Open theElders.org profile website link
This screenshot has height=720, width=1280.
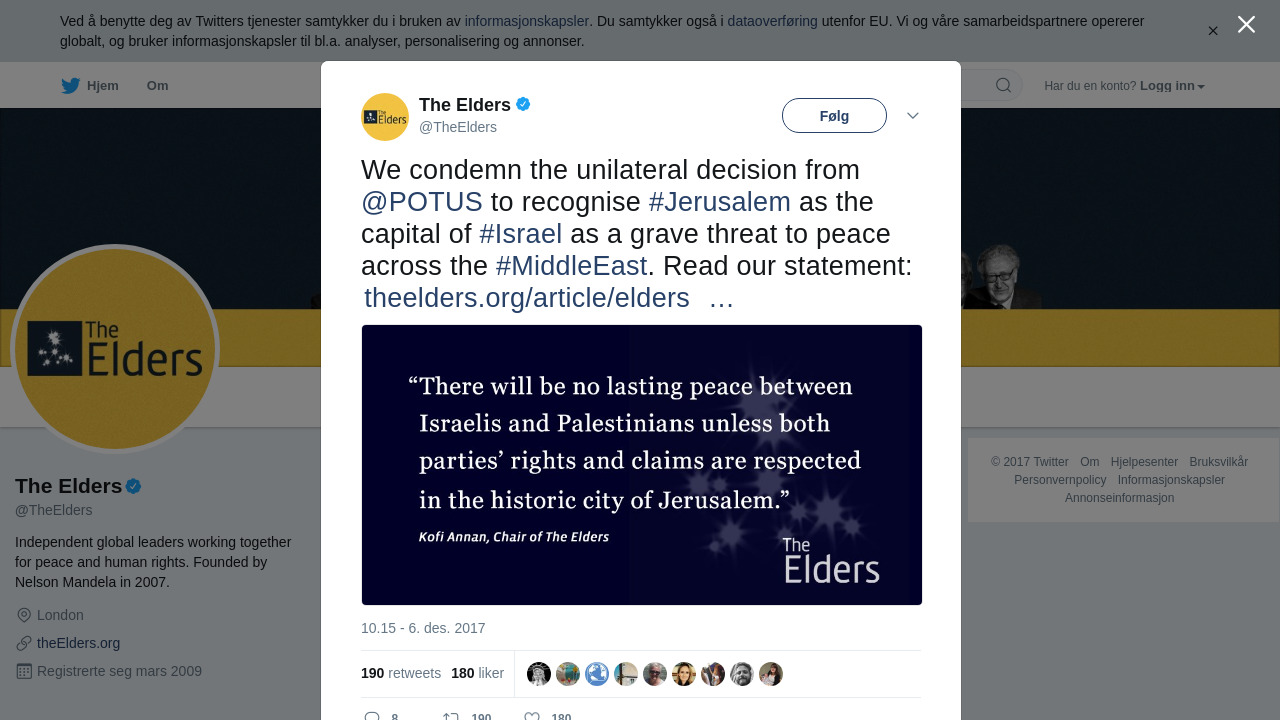click(78, 643)
